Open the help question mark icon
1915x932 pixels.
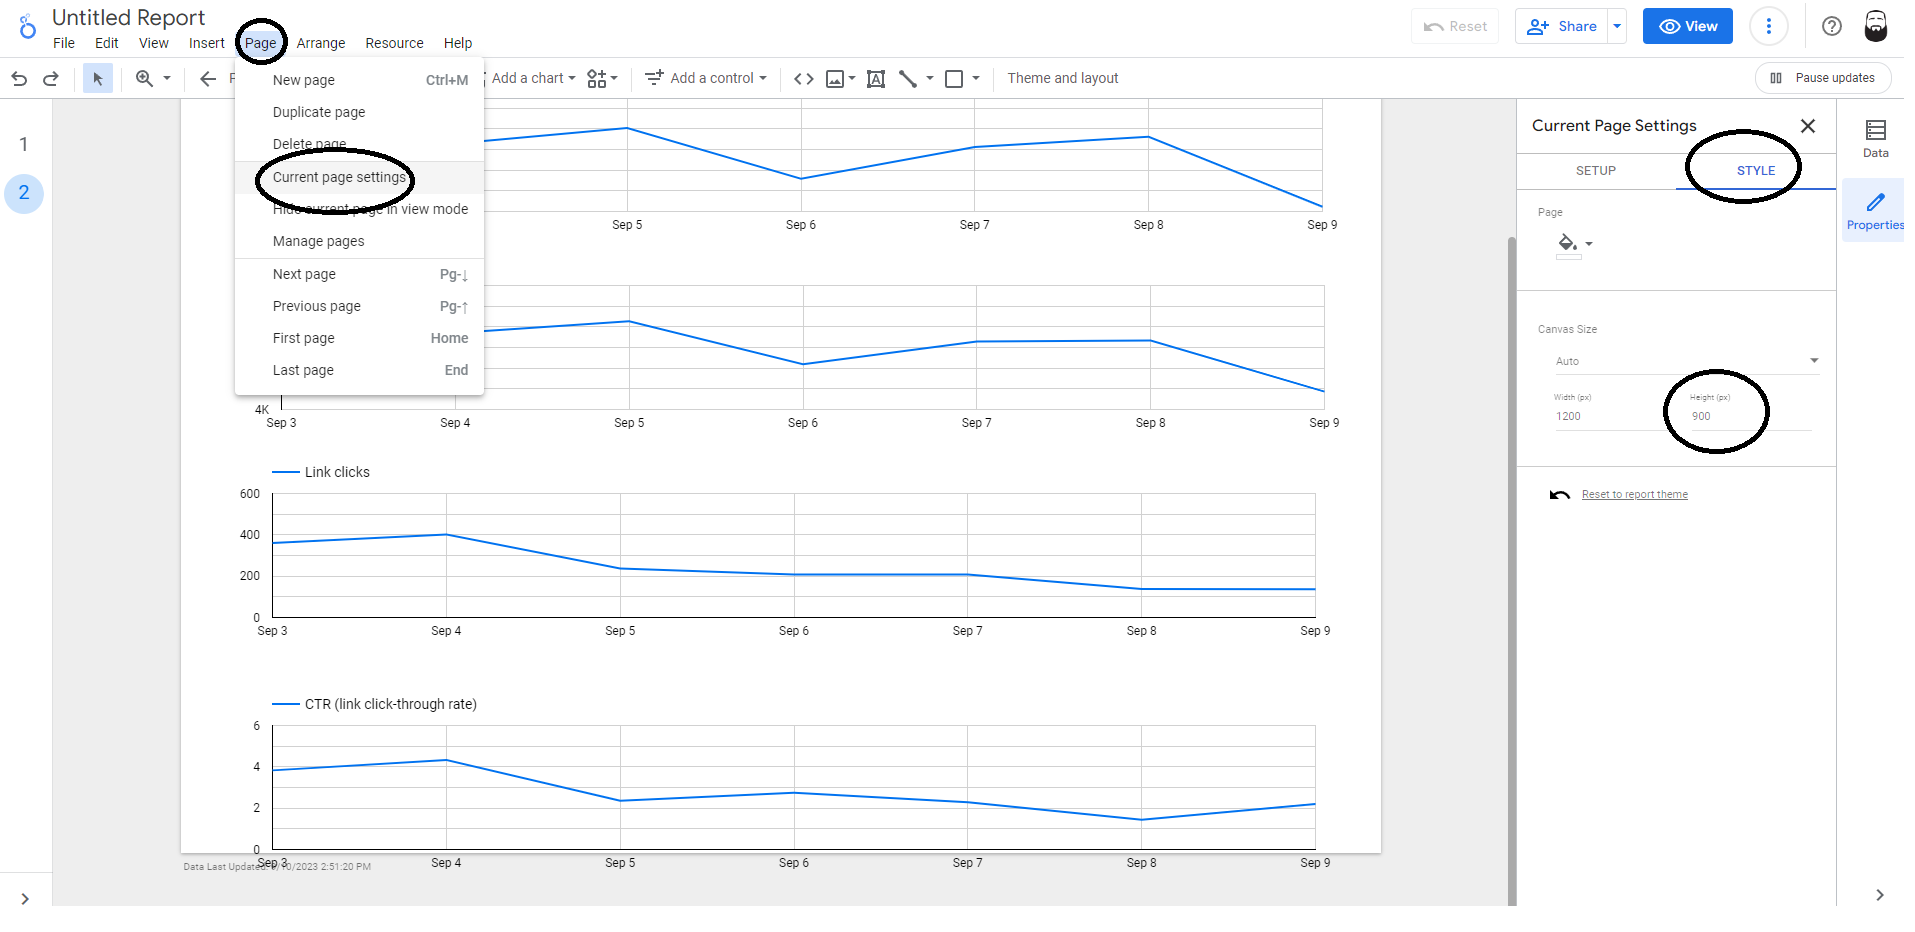pos(1831,27)
